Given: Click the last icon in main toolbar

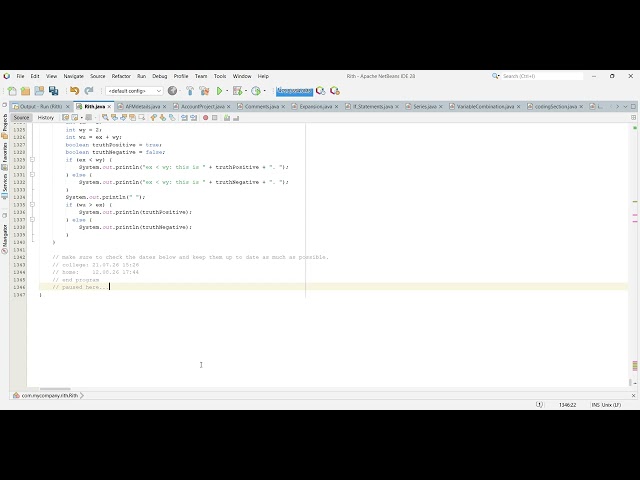Looking at the screenshot, I should point(335,91).
